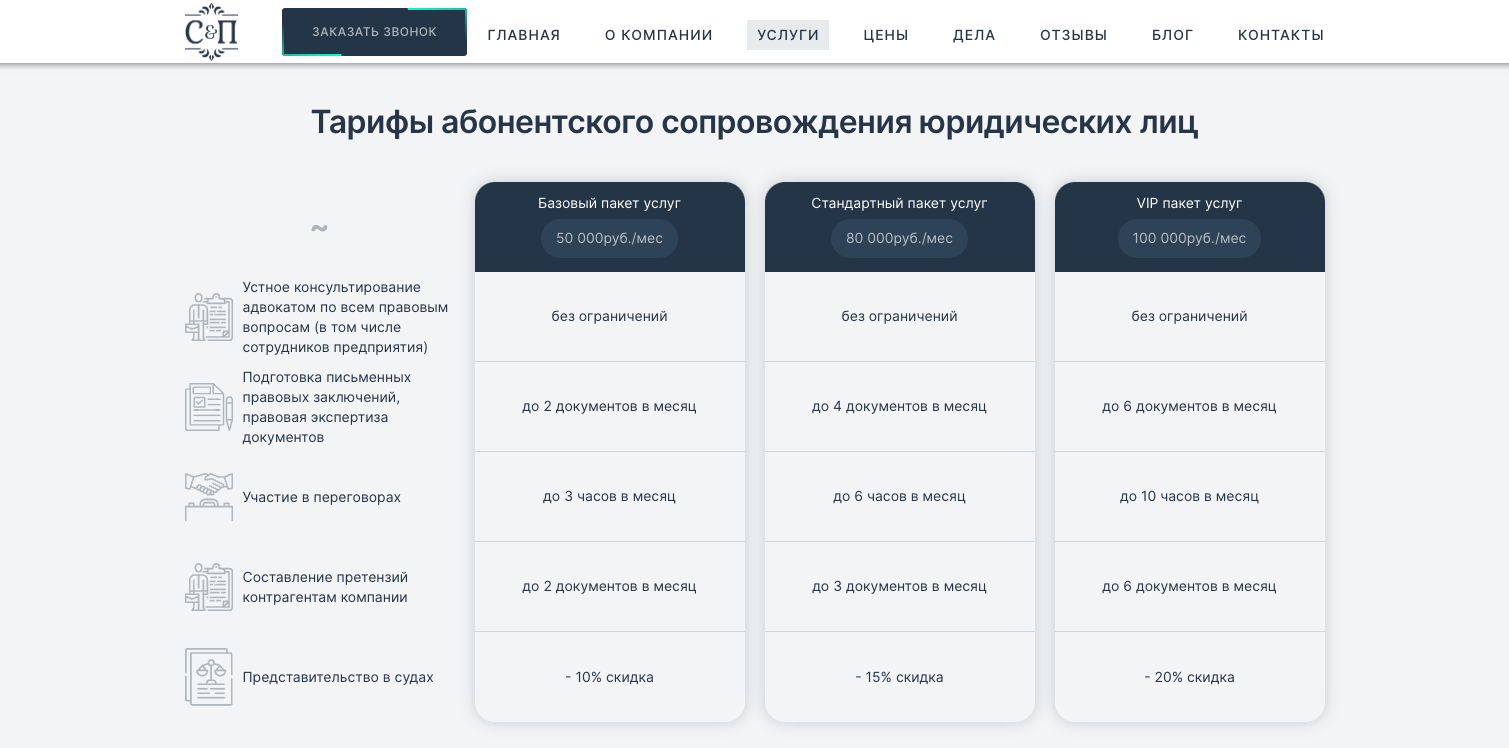Click the 50 000руб./мес price badge

610,239
